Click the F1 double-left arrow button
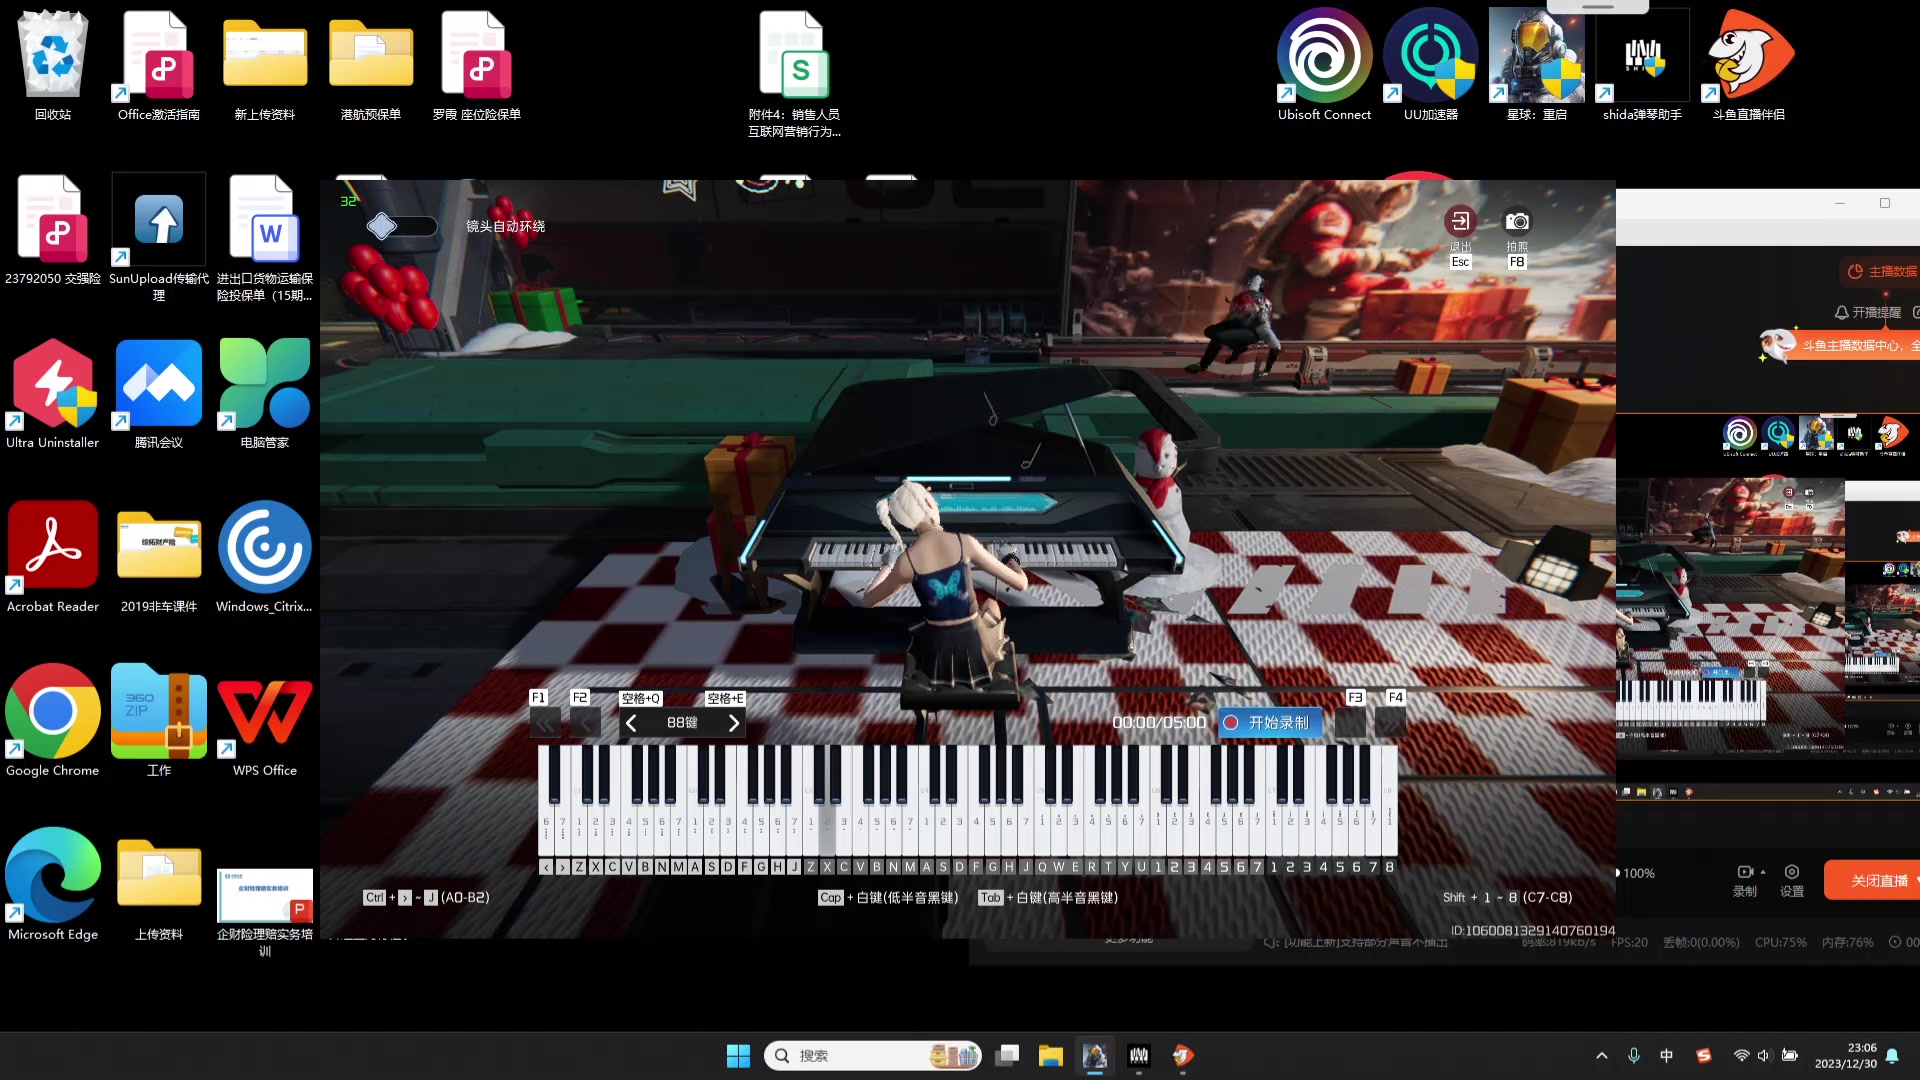This screenshot has height=1080, width=1920. click(x=545, y=722)
